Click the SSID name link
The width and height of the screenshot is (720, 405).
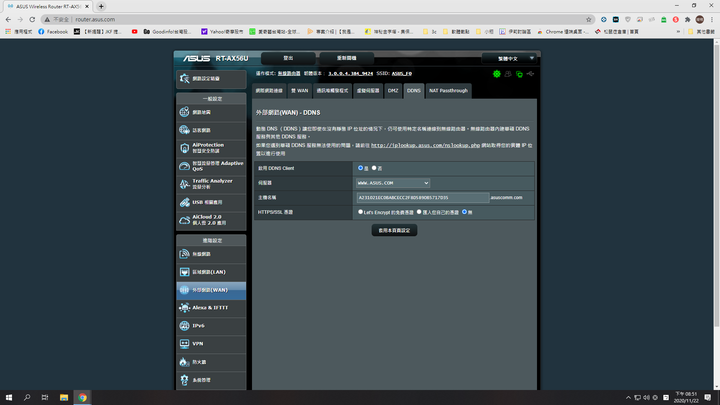coord(402,73)
